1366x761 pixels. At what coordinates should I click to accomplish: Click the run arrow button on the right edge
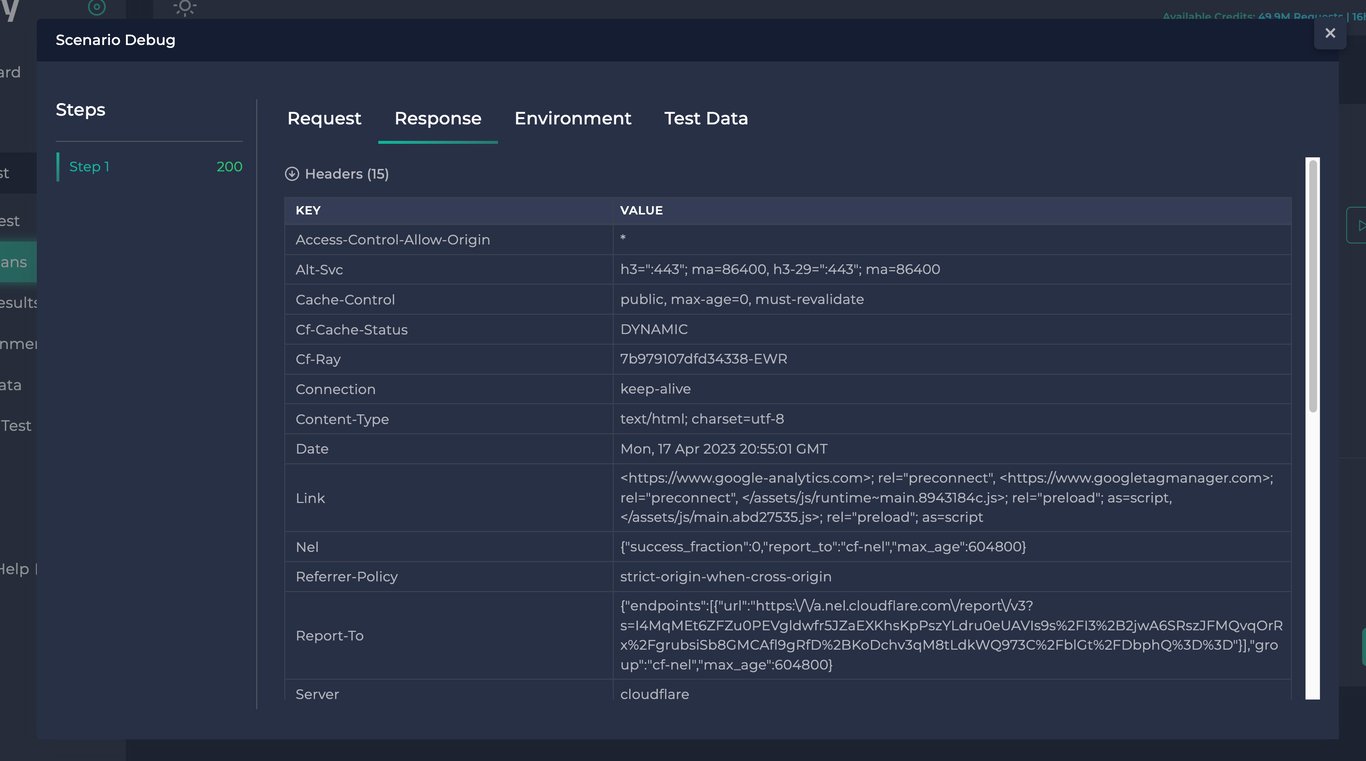[1358, 224]
